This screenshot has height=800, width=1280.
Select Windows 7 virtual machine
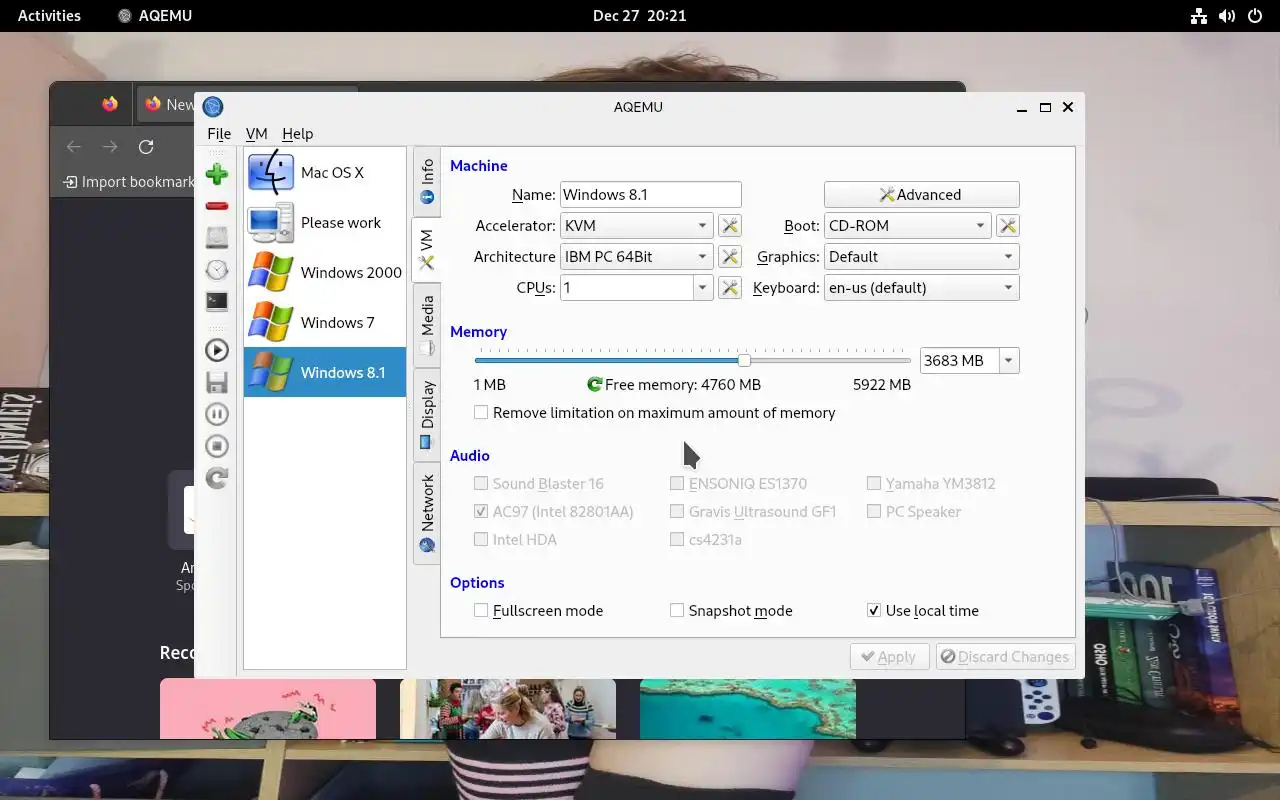[x=325, y=322]
